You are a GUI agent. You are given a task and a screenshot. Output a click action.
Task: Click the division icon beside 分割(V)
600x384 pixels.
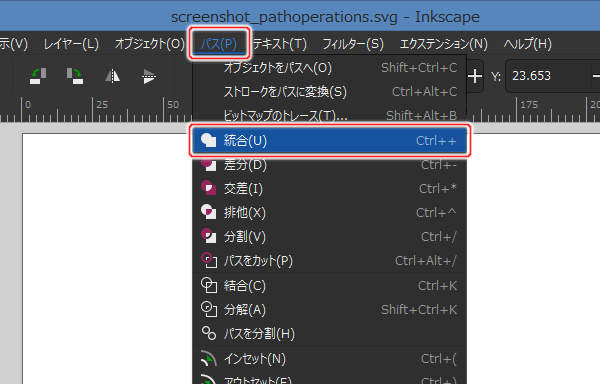click(209, 236)
